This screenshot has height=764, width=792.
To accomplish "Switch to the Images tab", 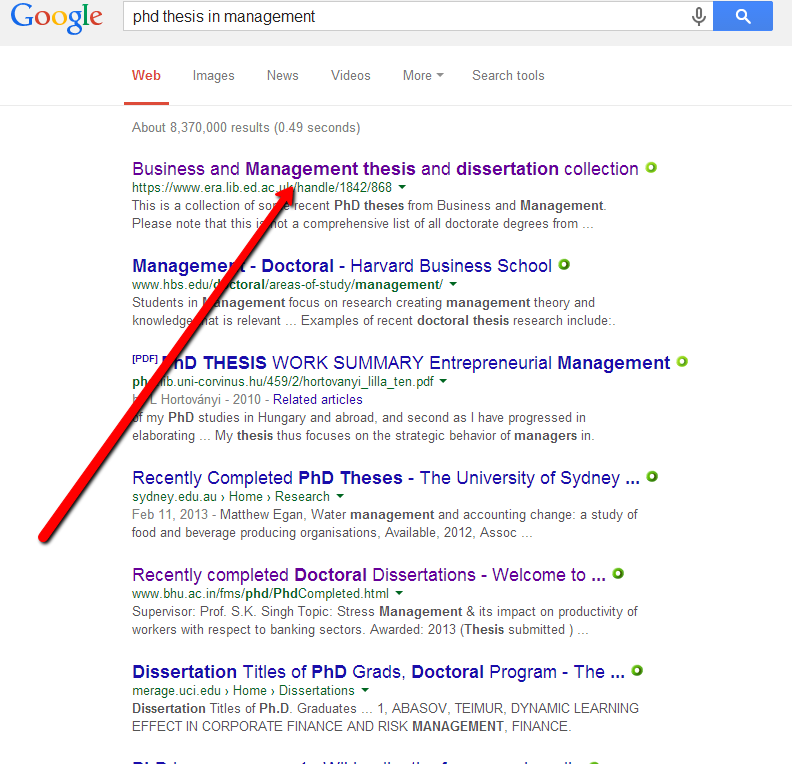I will point(213,76).
